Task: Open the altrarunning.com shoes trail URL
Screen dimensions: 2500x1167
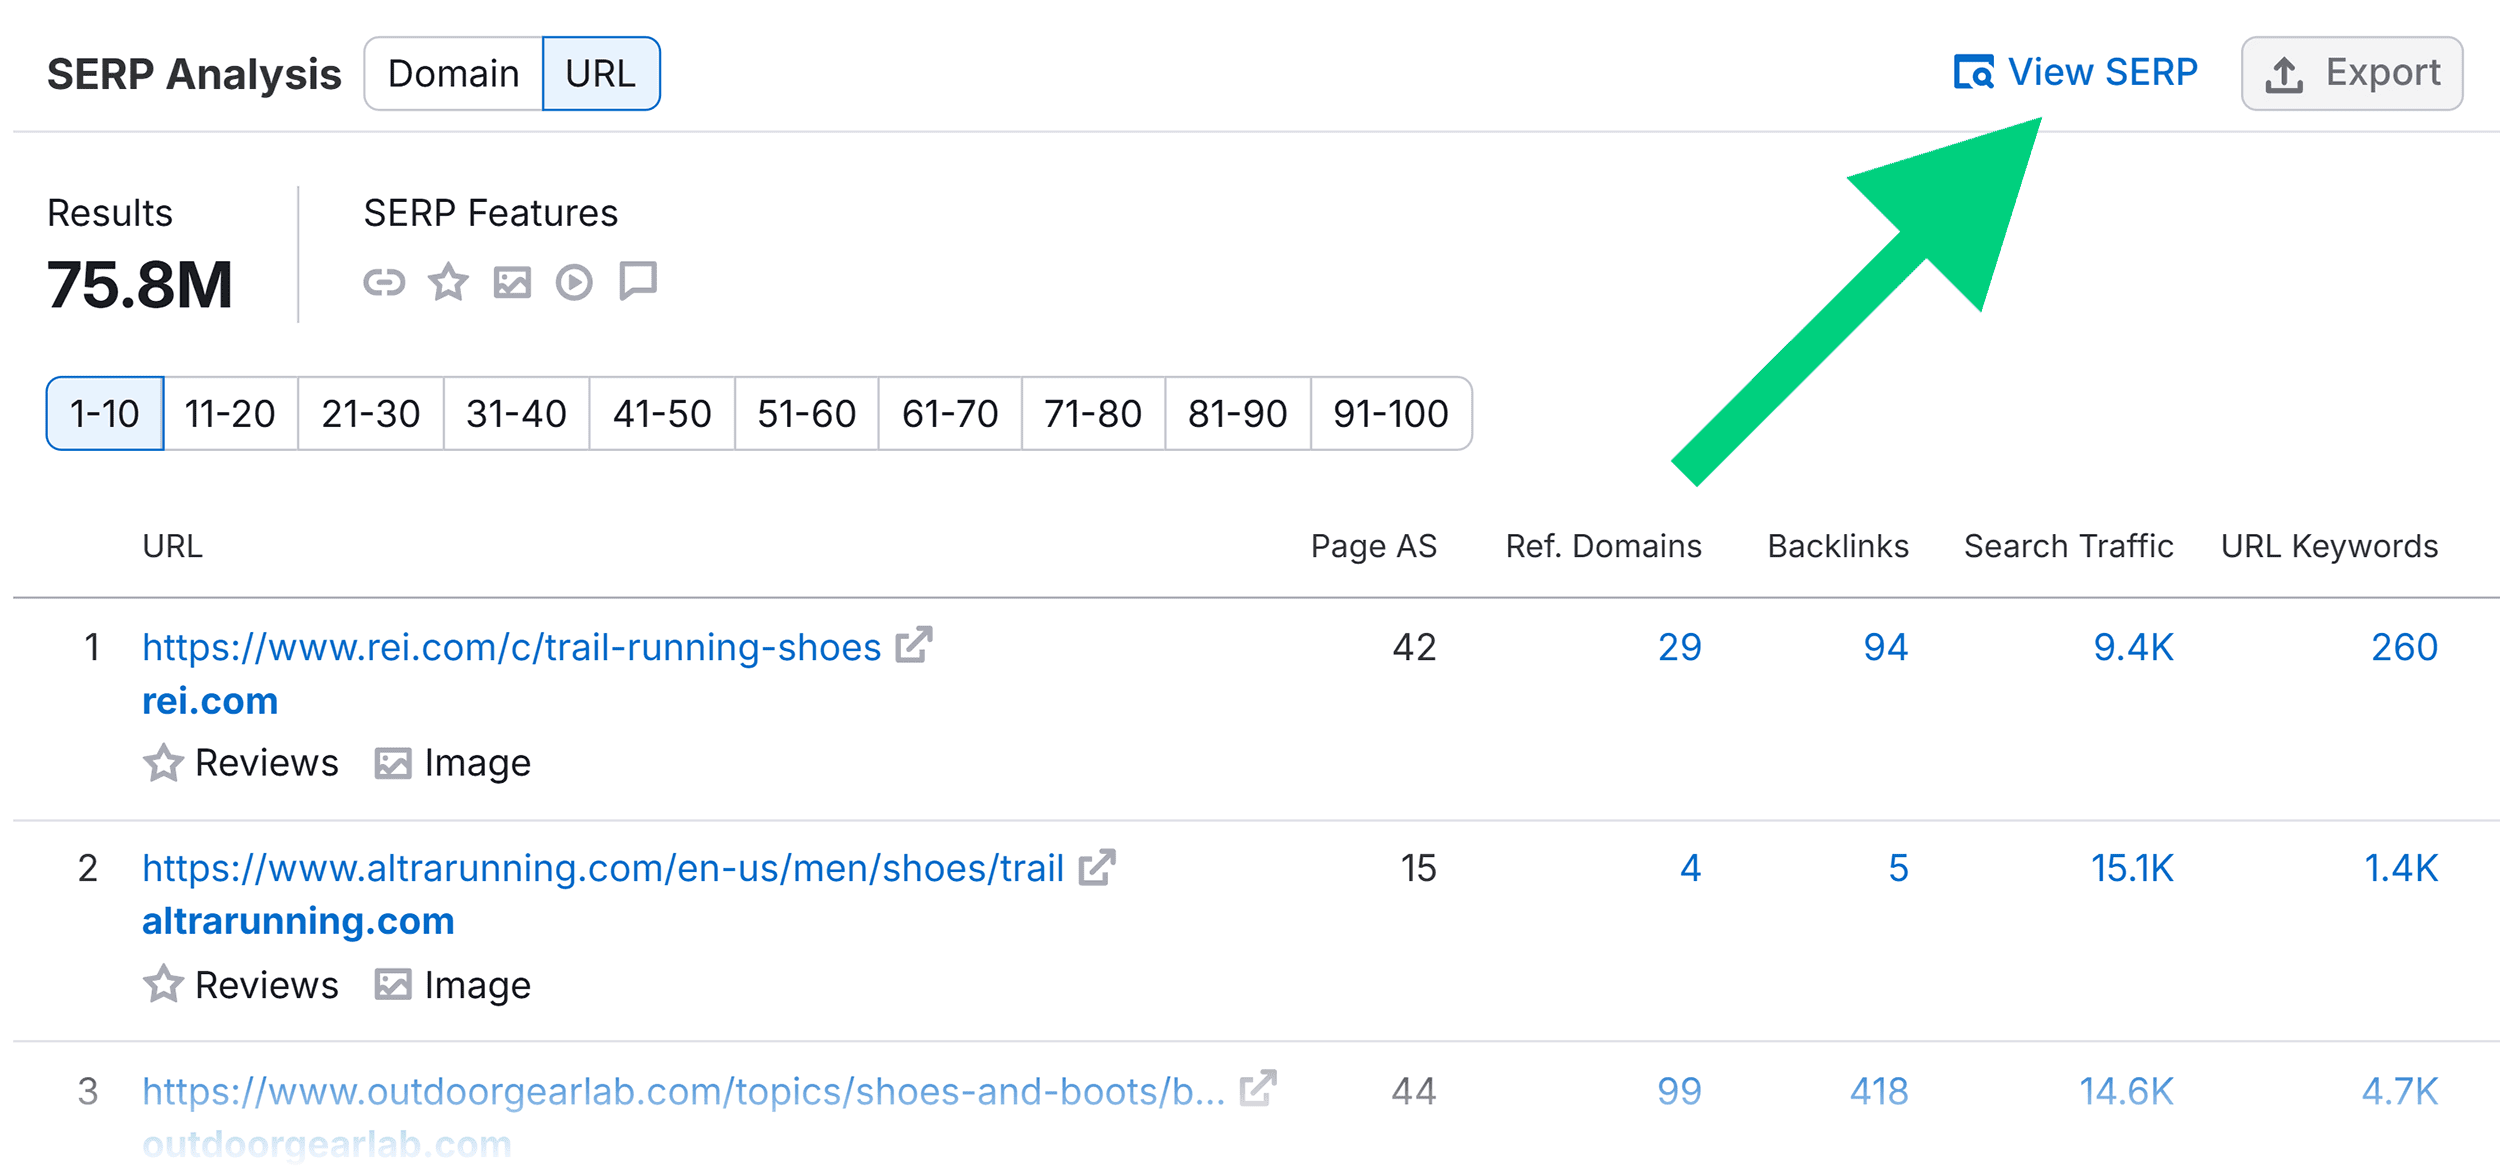Action: point(603,868)
